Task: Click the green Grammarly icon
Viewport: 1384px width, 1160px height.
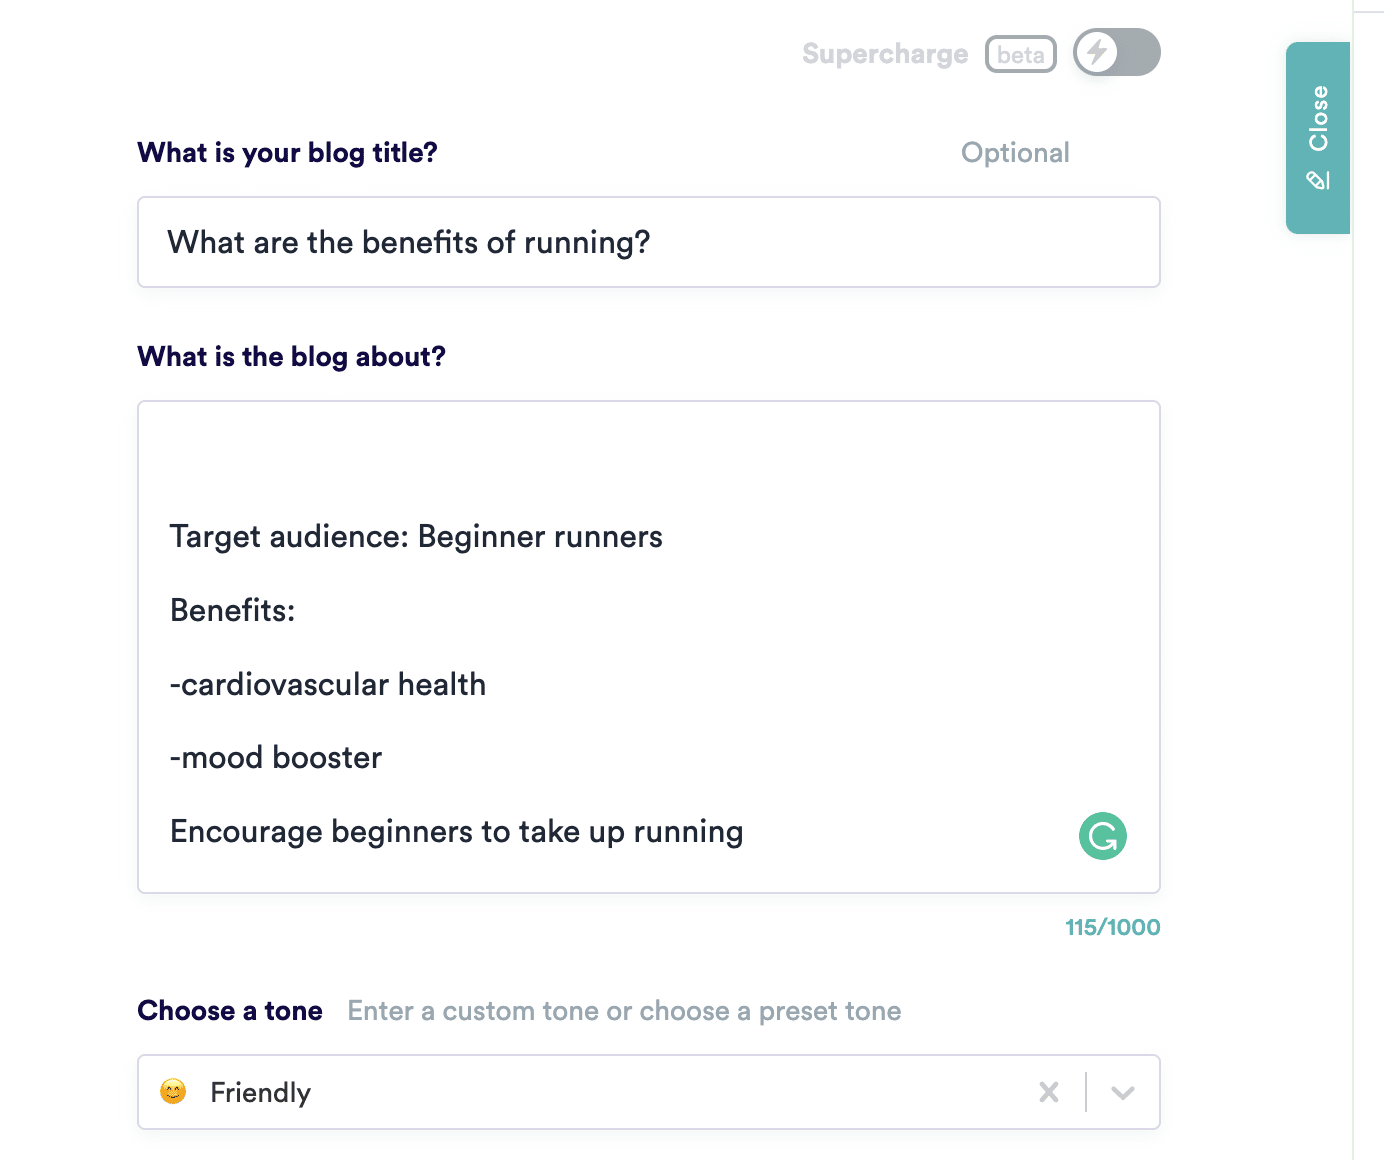Action: pos(1103,836)
